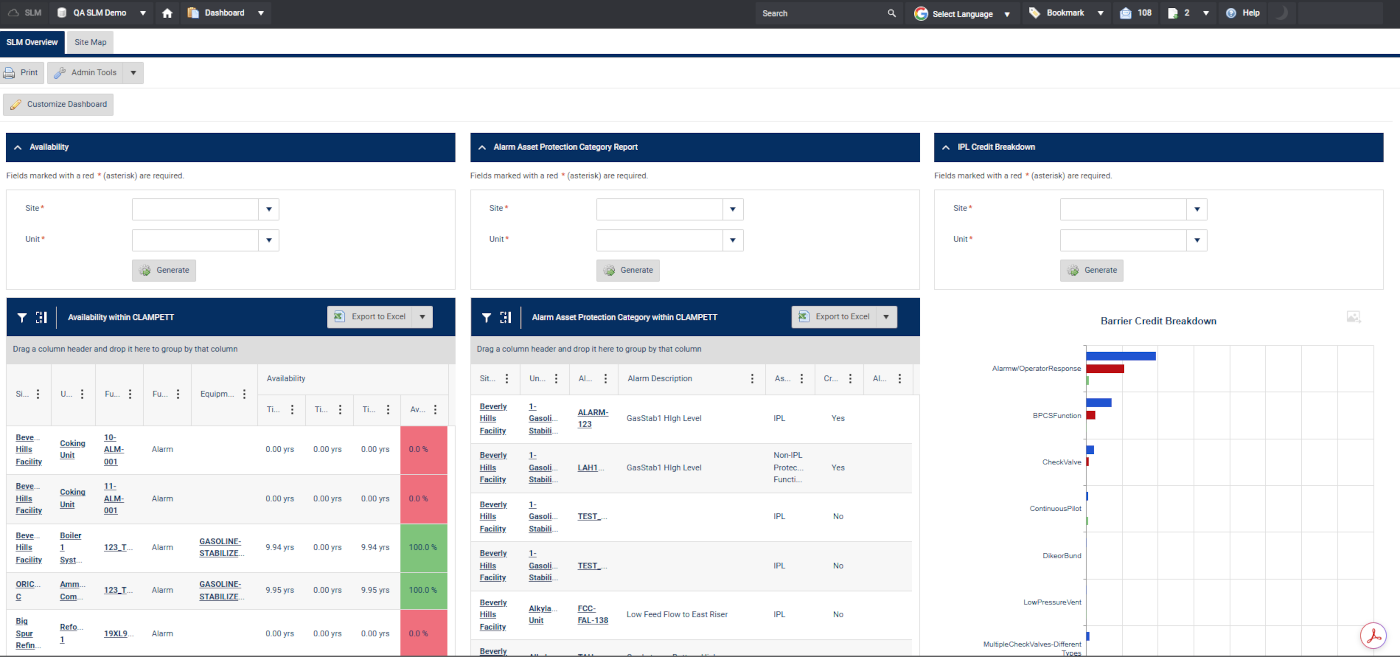The height and width of the screenshot is (657, 1400).
Task: Click the Search input field
Action: [820, 13]
